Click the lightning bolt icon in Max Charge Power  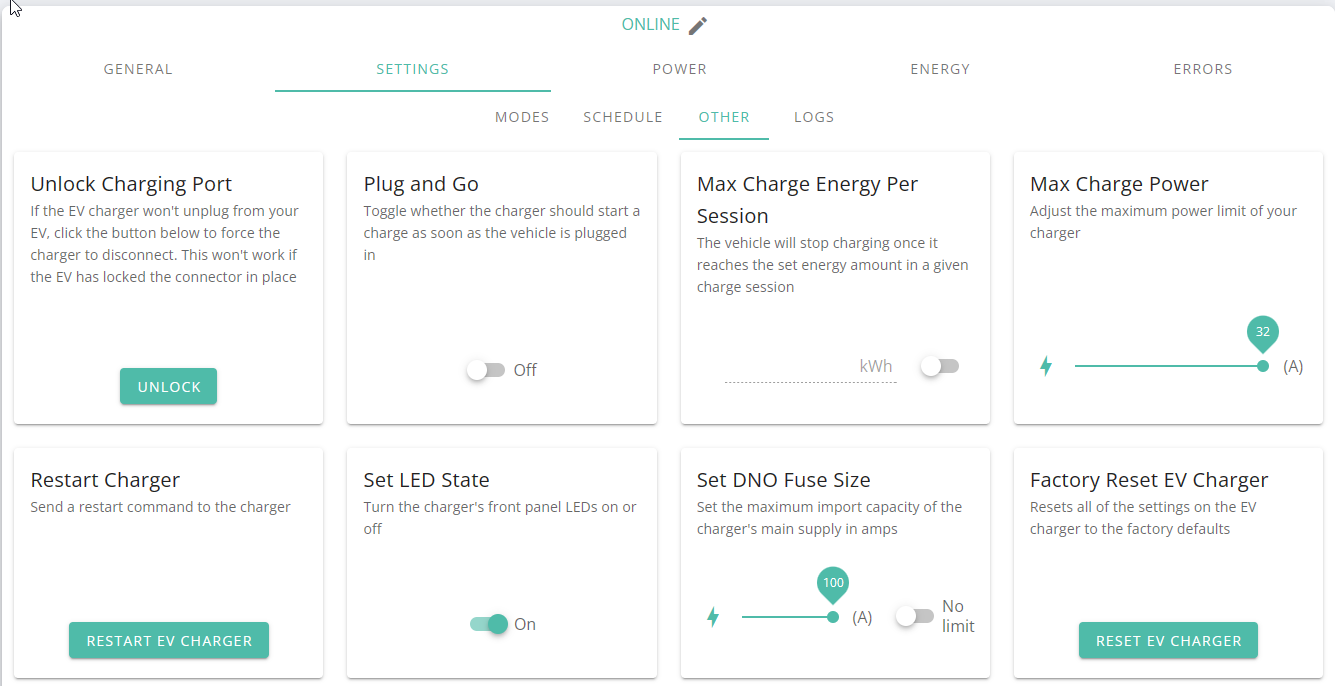point(1046,366)
